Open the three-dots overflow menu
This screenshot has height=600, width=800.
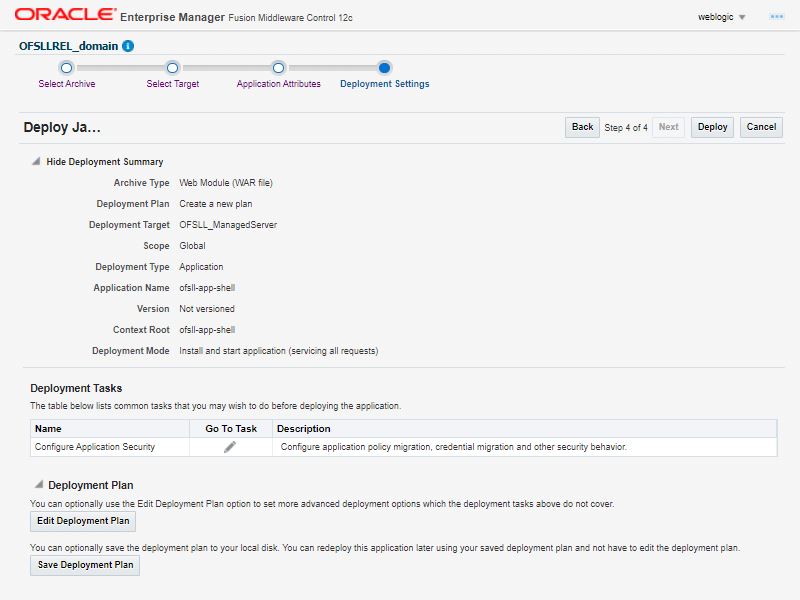777,17
